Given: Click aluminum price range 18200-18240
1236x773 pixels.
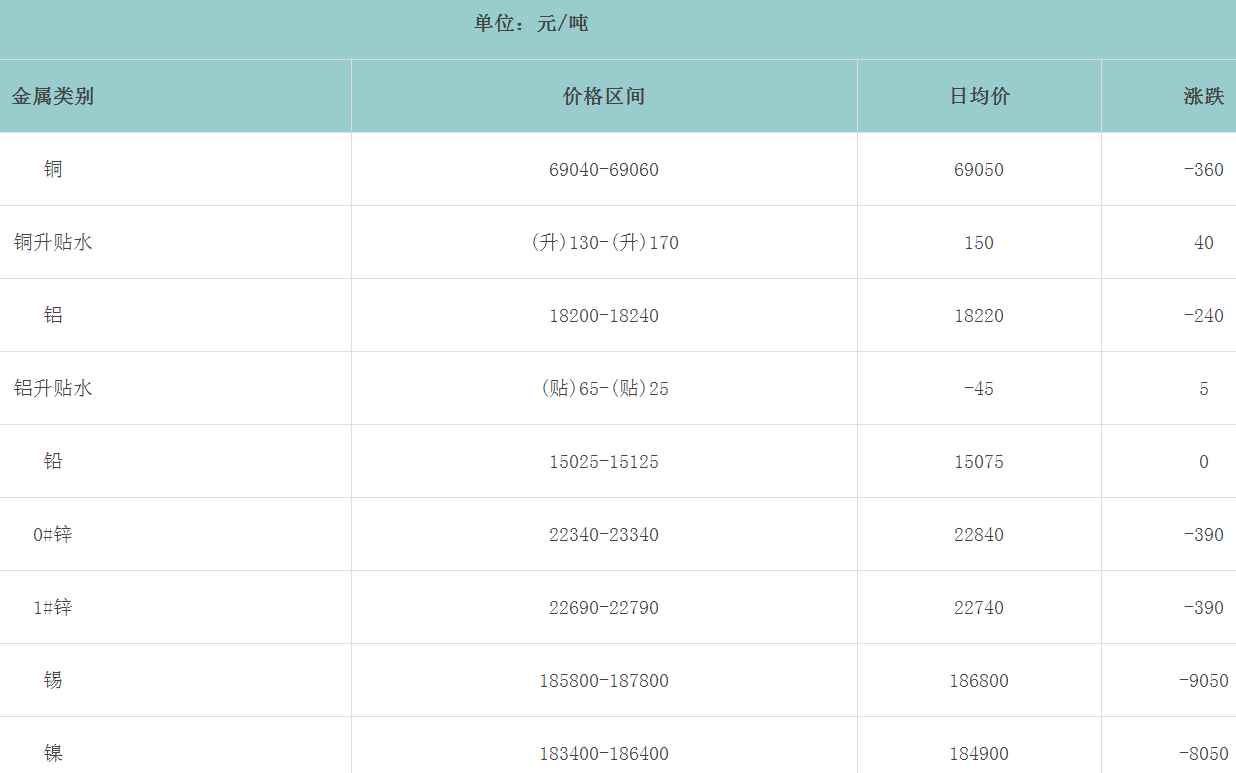Looking at the screenshot, I should click(x=604, y=316).
